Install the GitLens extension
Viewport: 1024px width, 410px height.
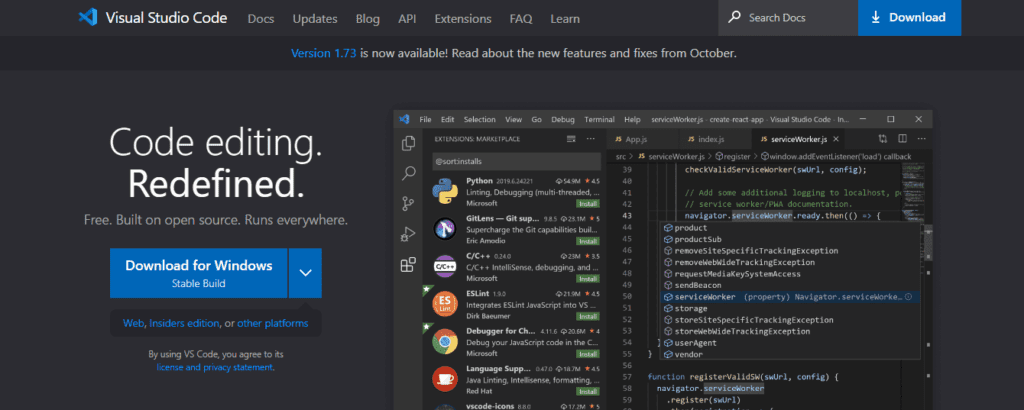[x=588, y=241]
